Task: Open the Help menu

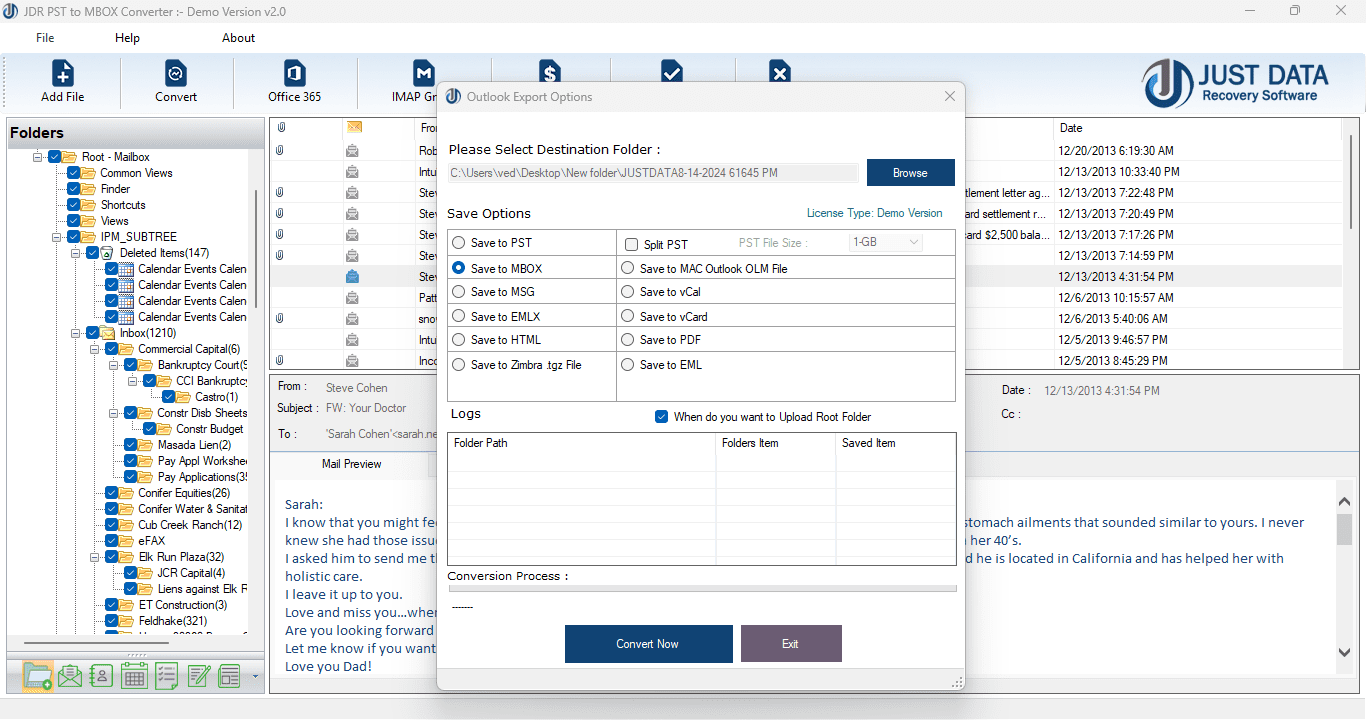Action: coord(127,38)
